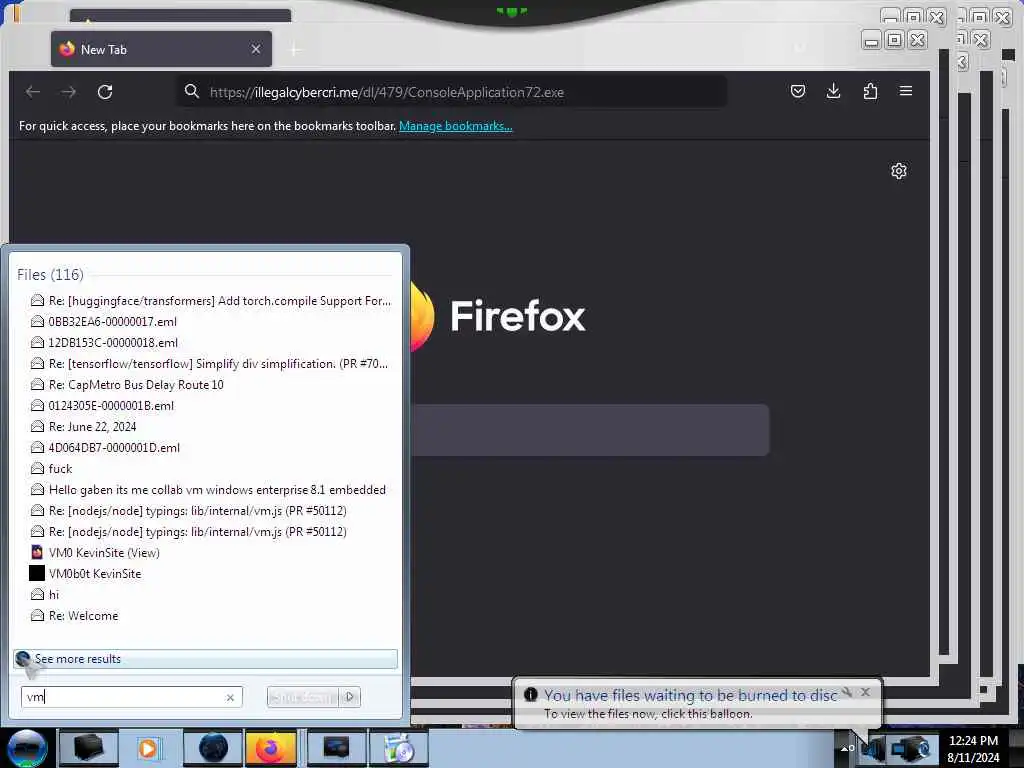Open the Windows Start orb
1024x768 pixels.
tap(27, 748)
